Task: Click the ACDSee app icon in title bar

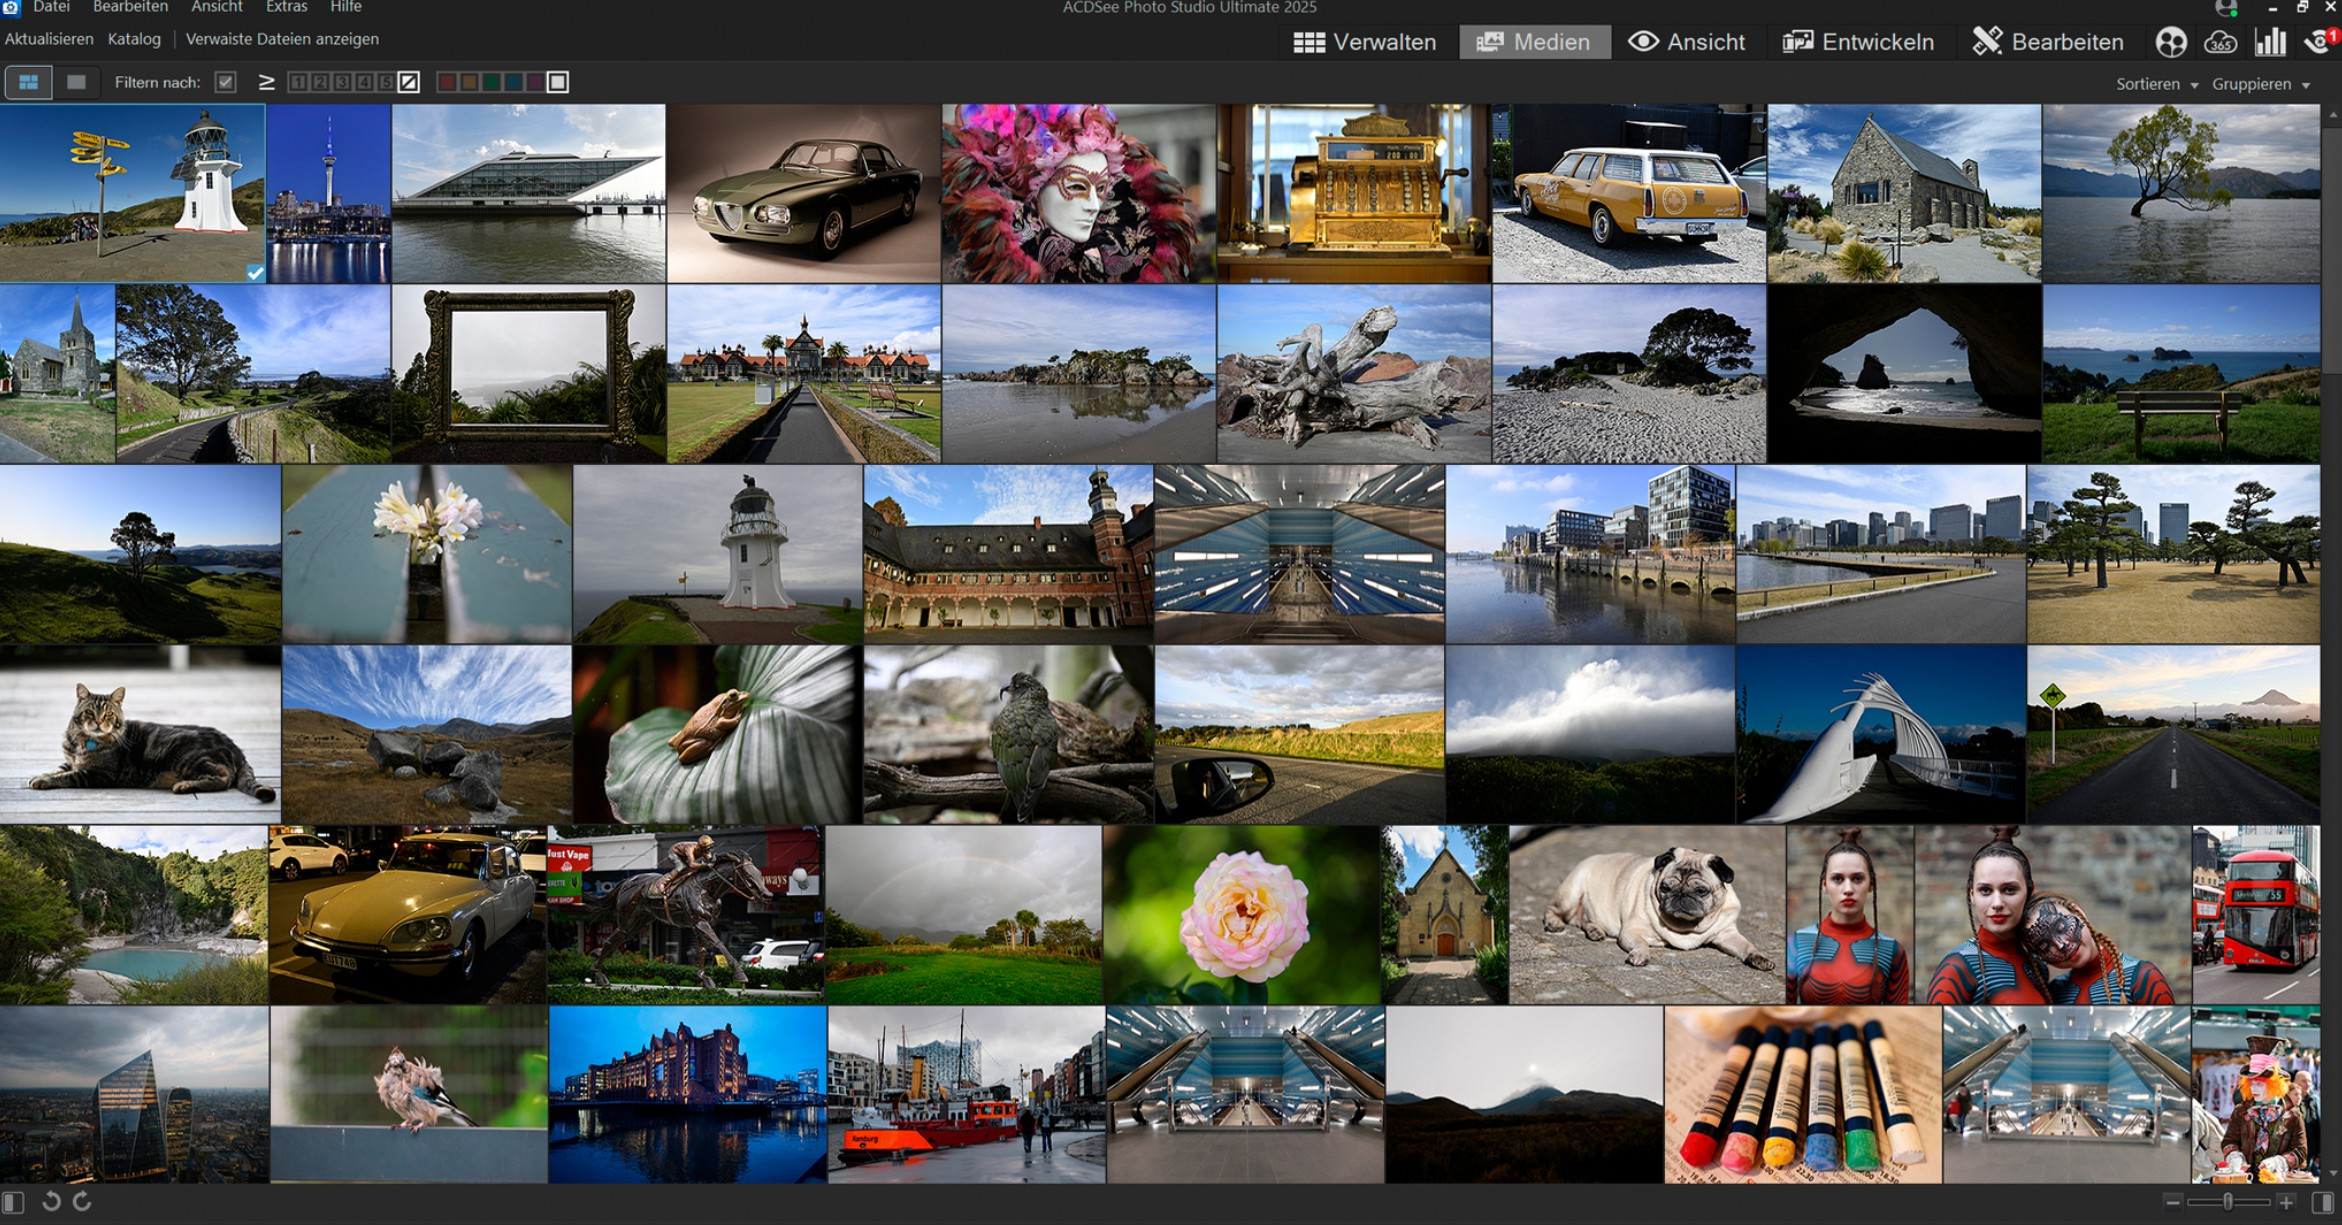Action: tap(11, 7)
